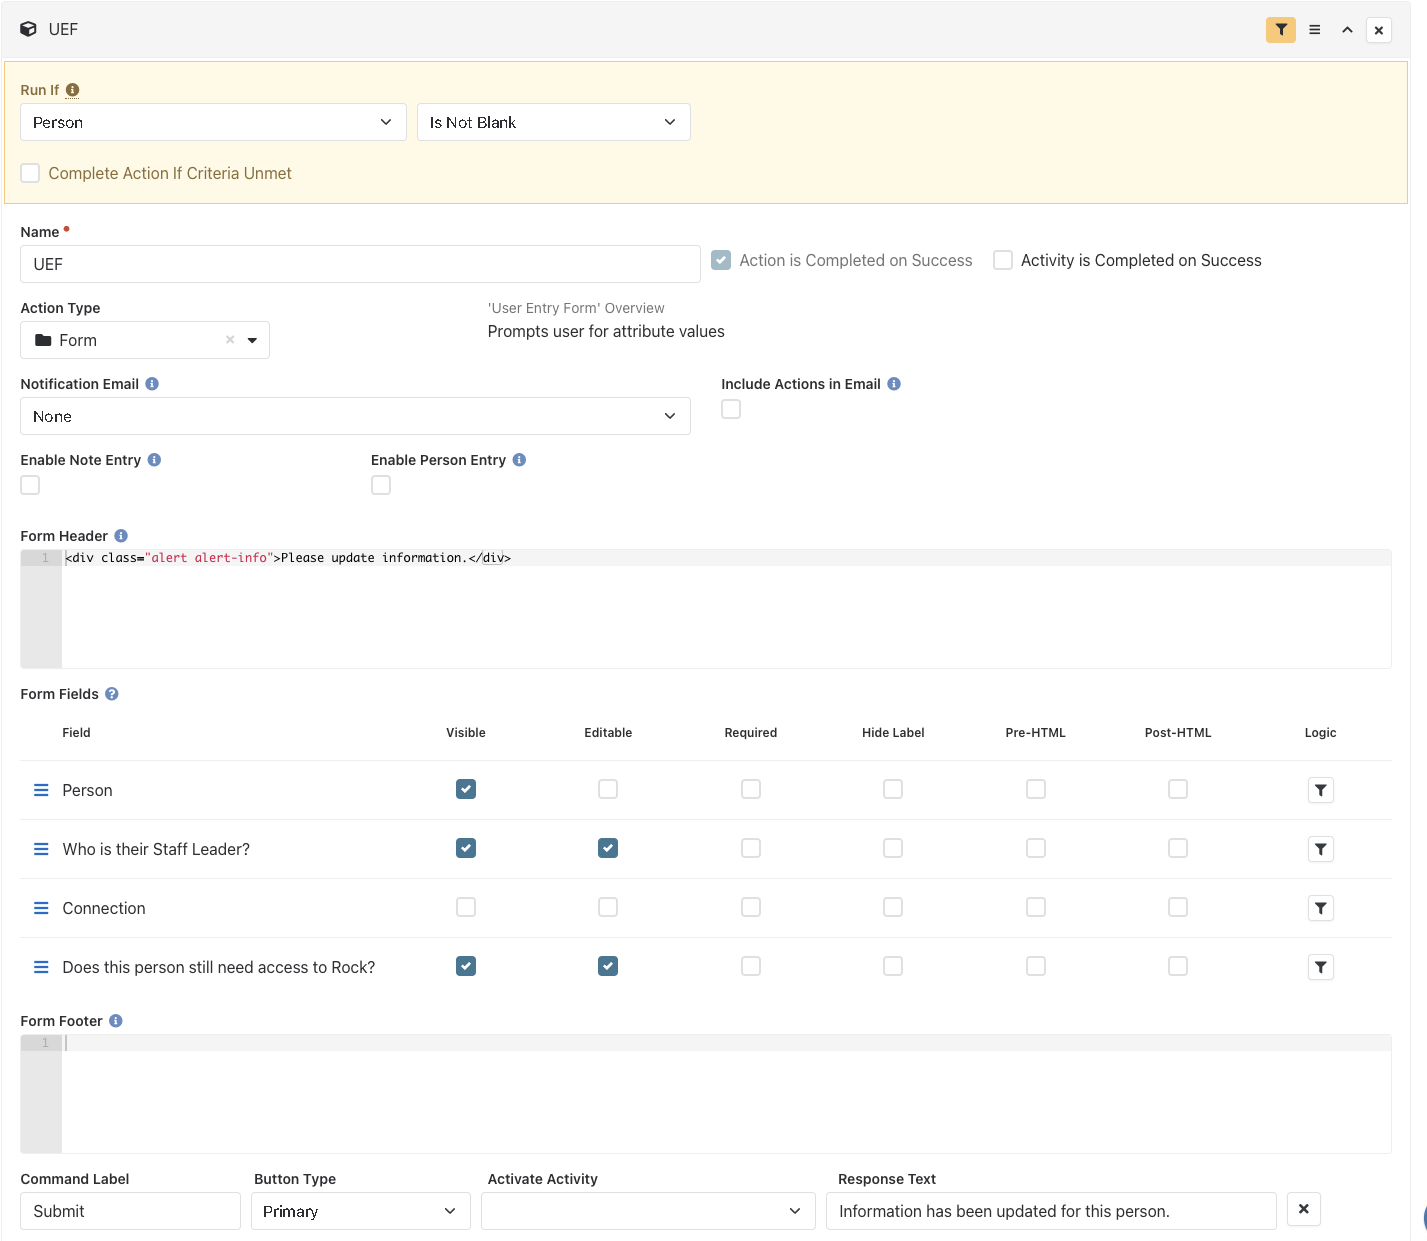Expand the Activate Activity dropdown

(x=648, y=1211)
